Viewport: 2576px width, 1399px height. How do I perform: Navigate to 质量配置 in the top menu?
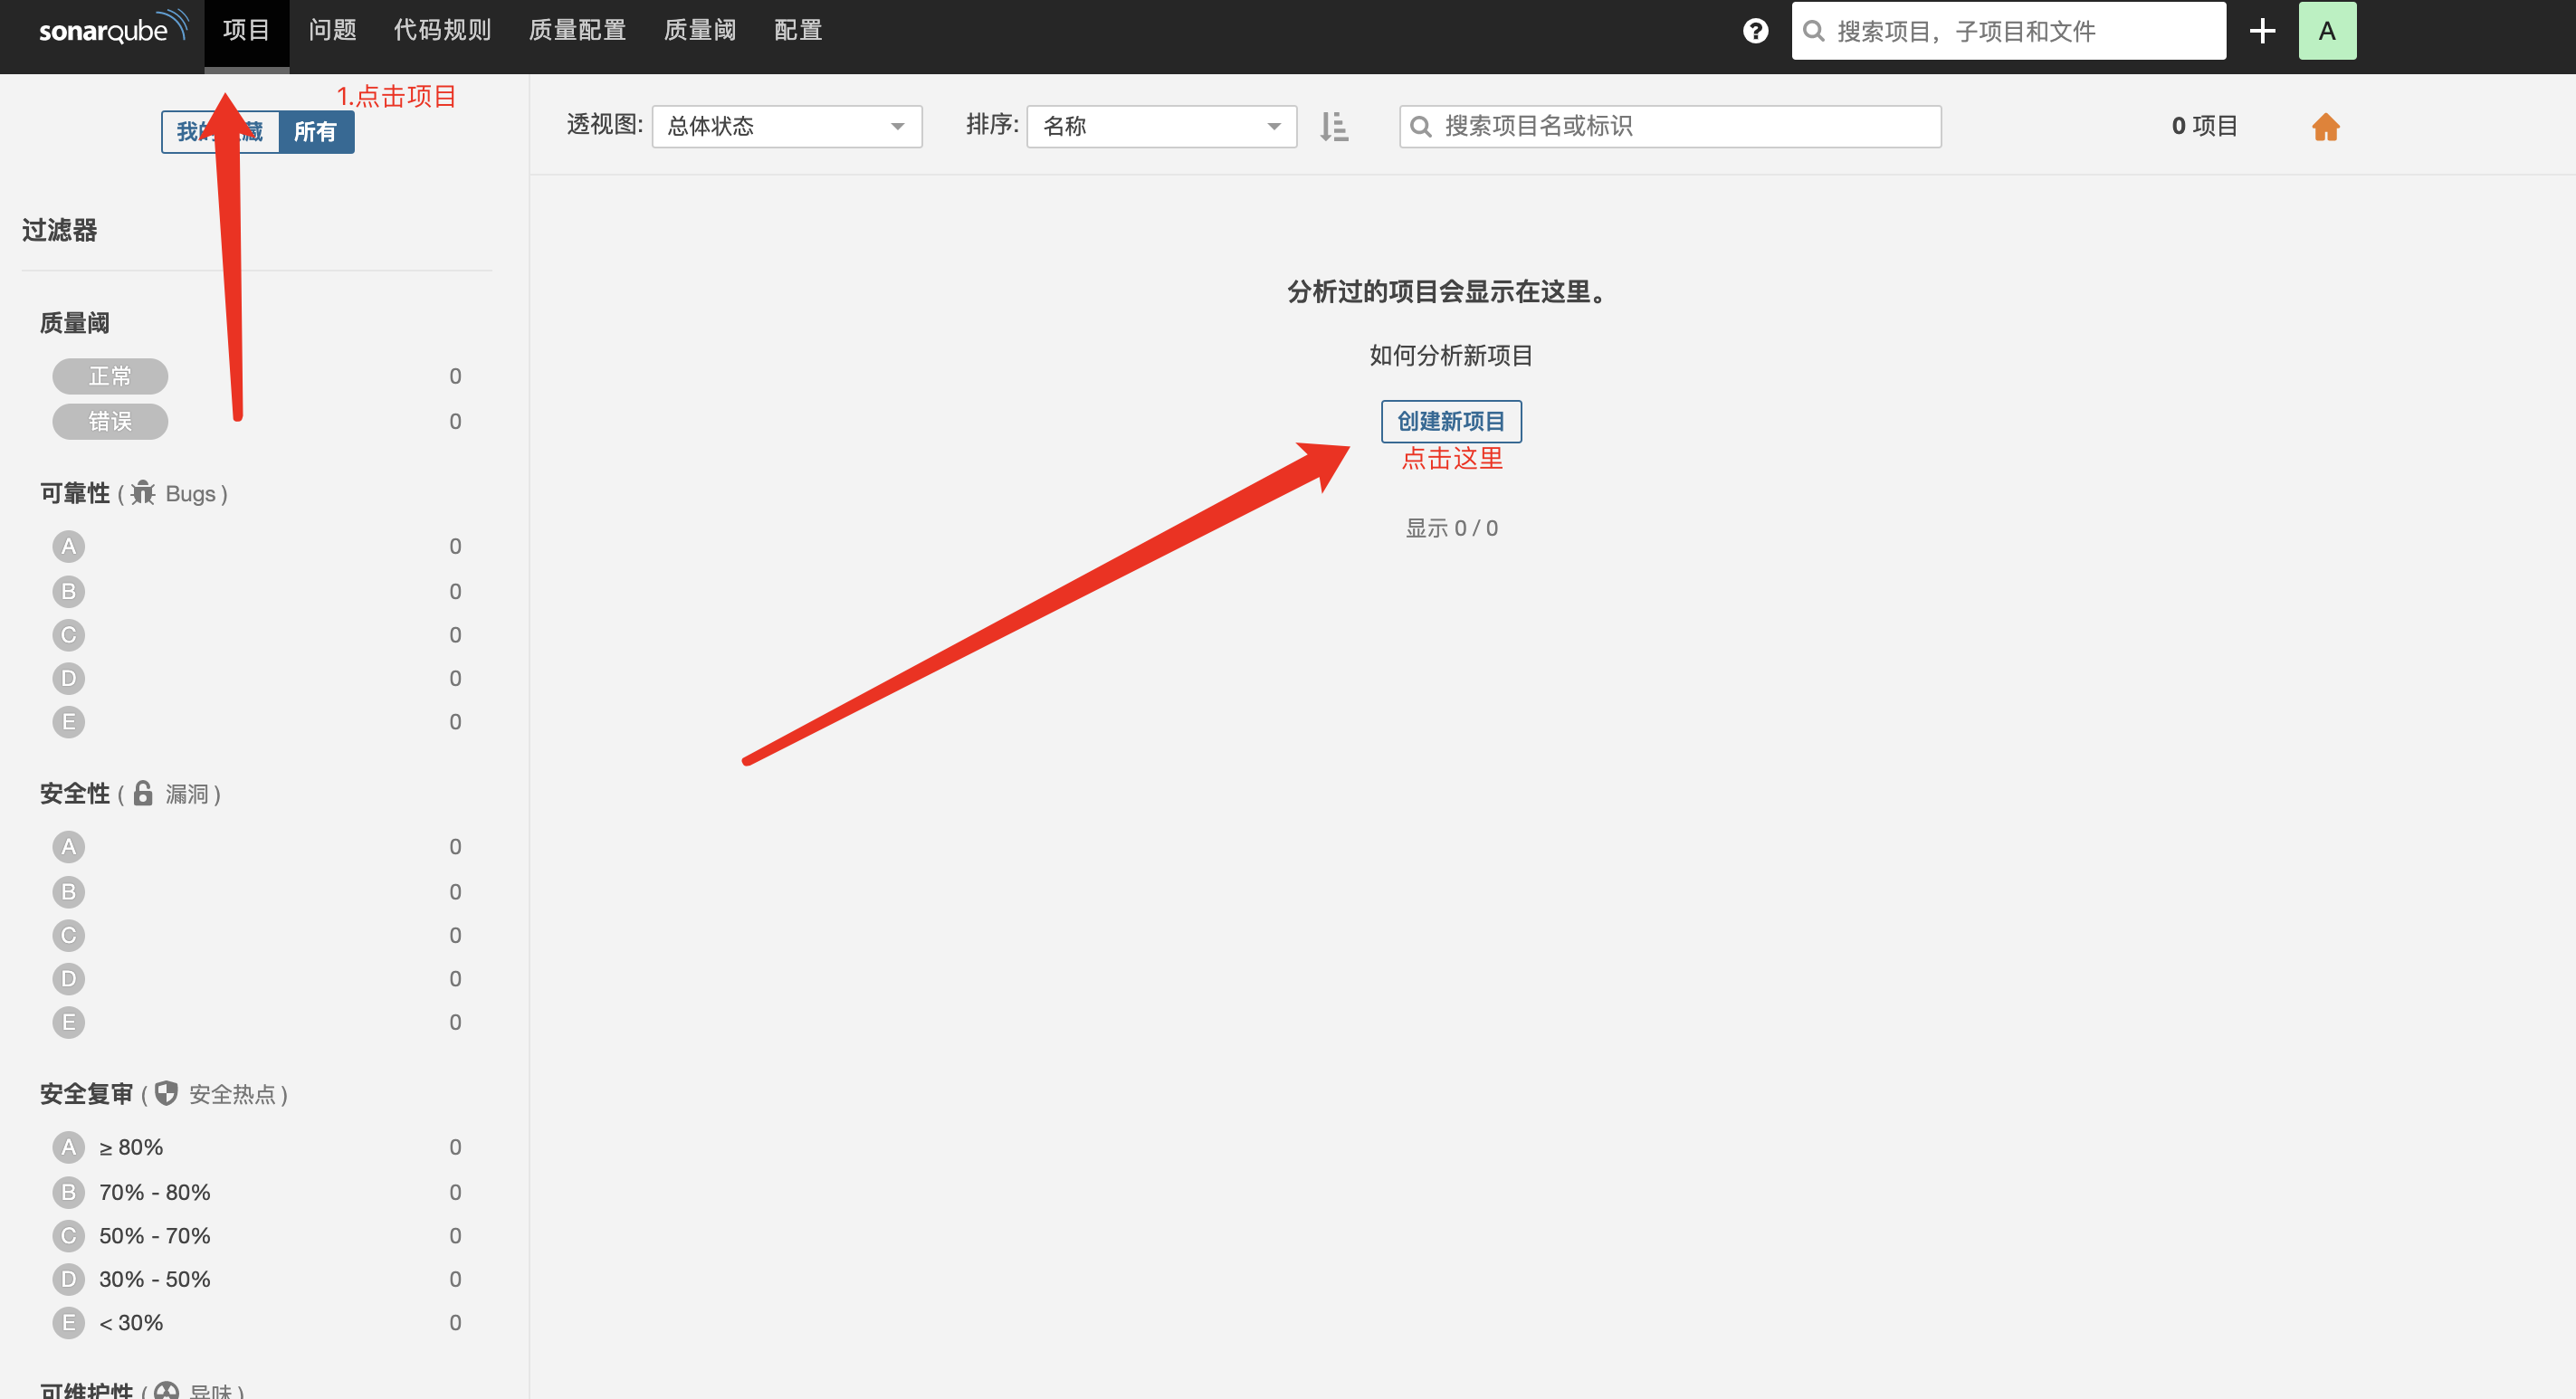(x=578, y=30)
